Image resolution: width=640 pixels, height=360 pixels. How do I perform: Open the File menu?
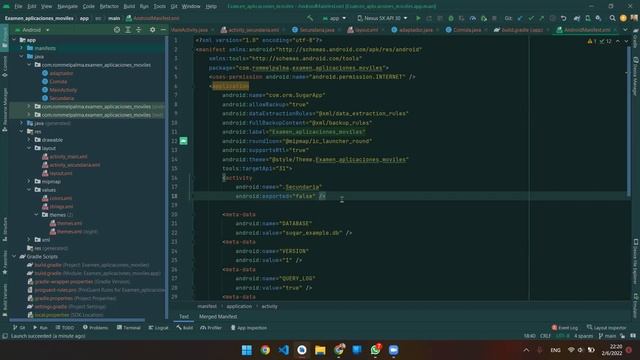(x=18, y=7)
